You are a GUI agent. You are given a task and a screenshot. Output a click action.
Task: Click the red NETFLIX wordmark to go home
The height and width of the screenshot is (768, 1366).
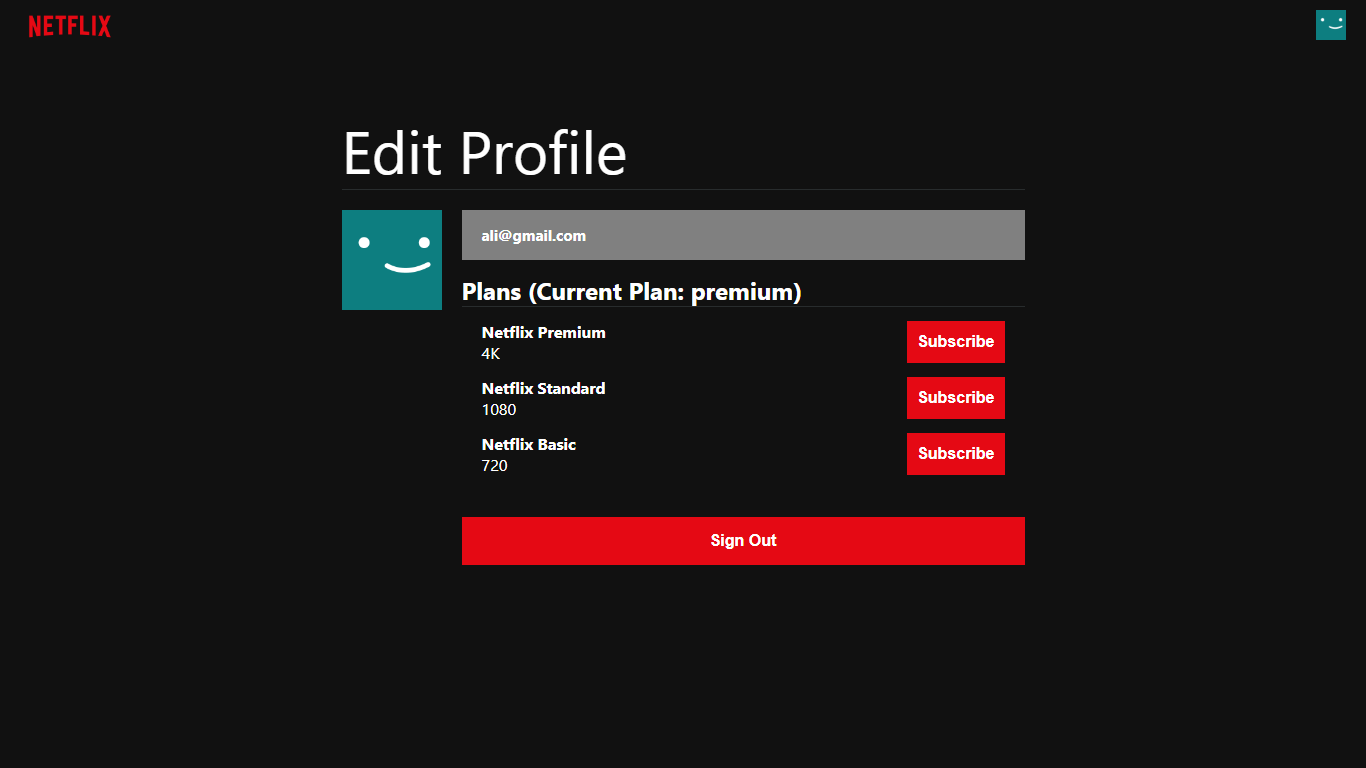pyautogui.click(x=69, y=26)
